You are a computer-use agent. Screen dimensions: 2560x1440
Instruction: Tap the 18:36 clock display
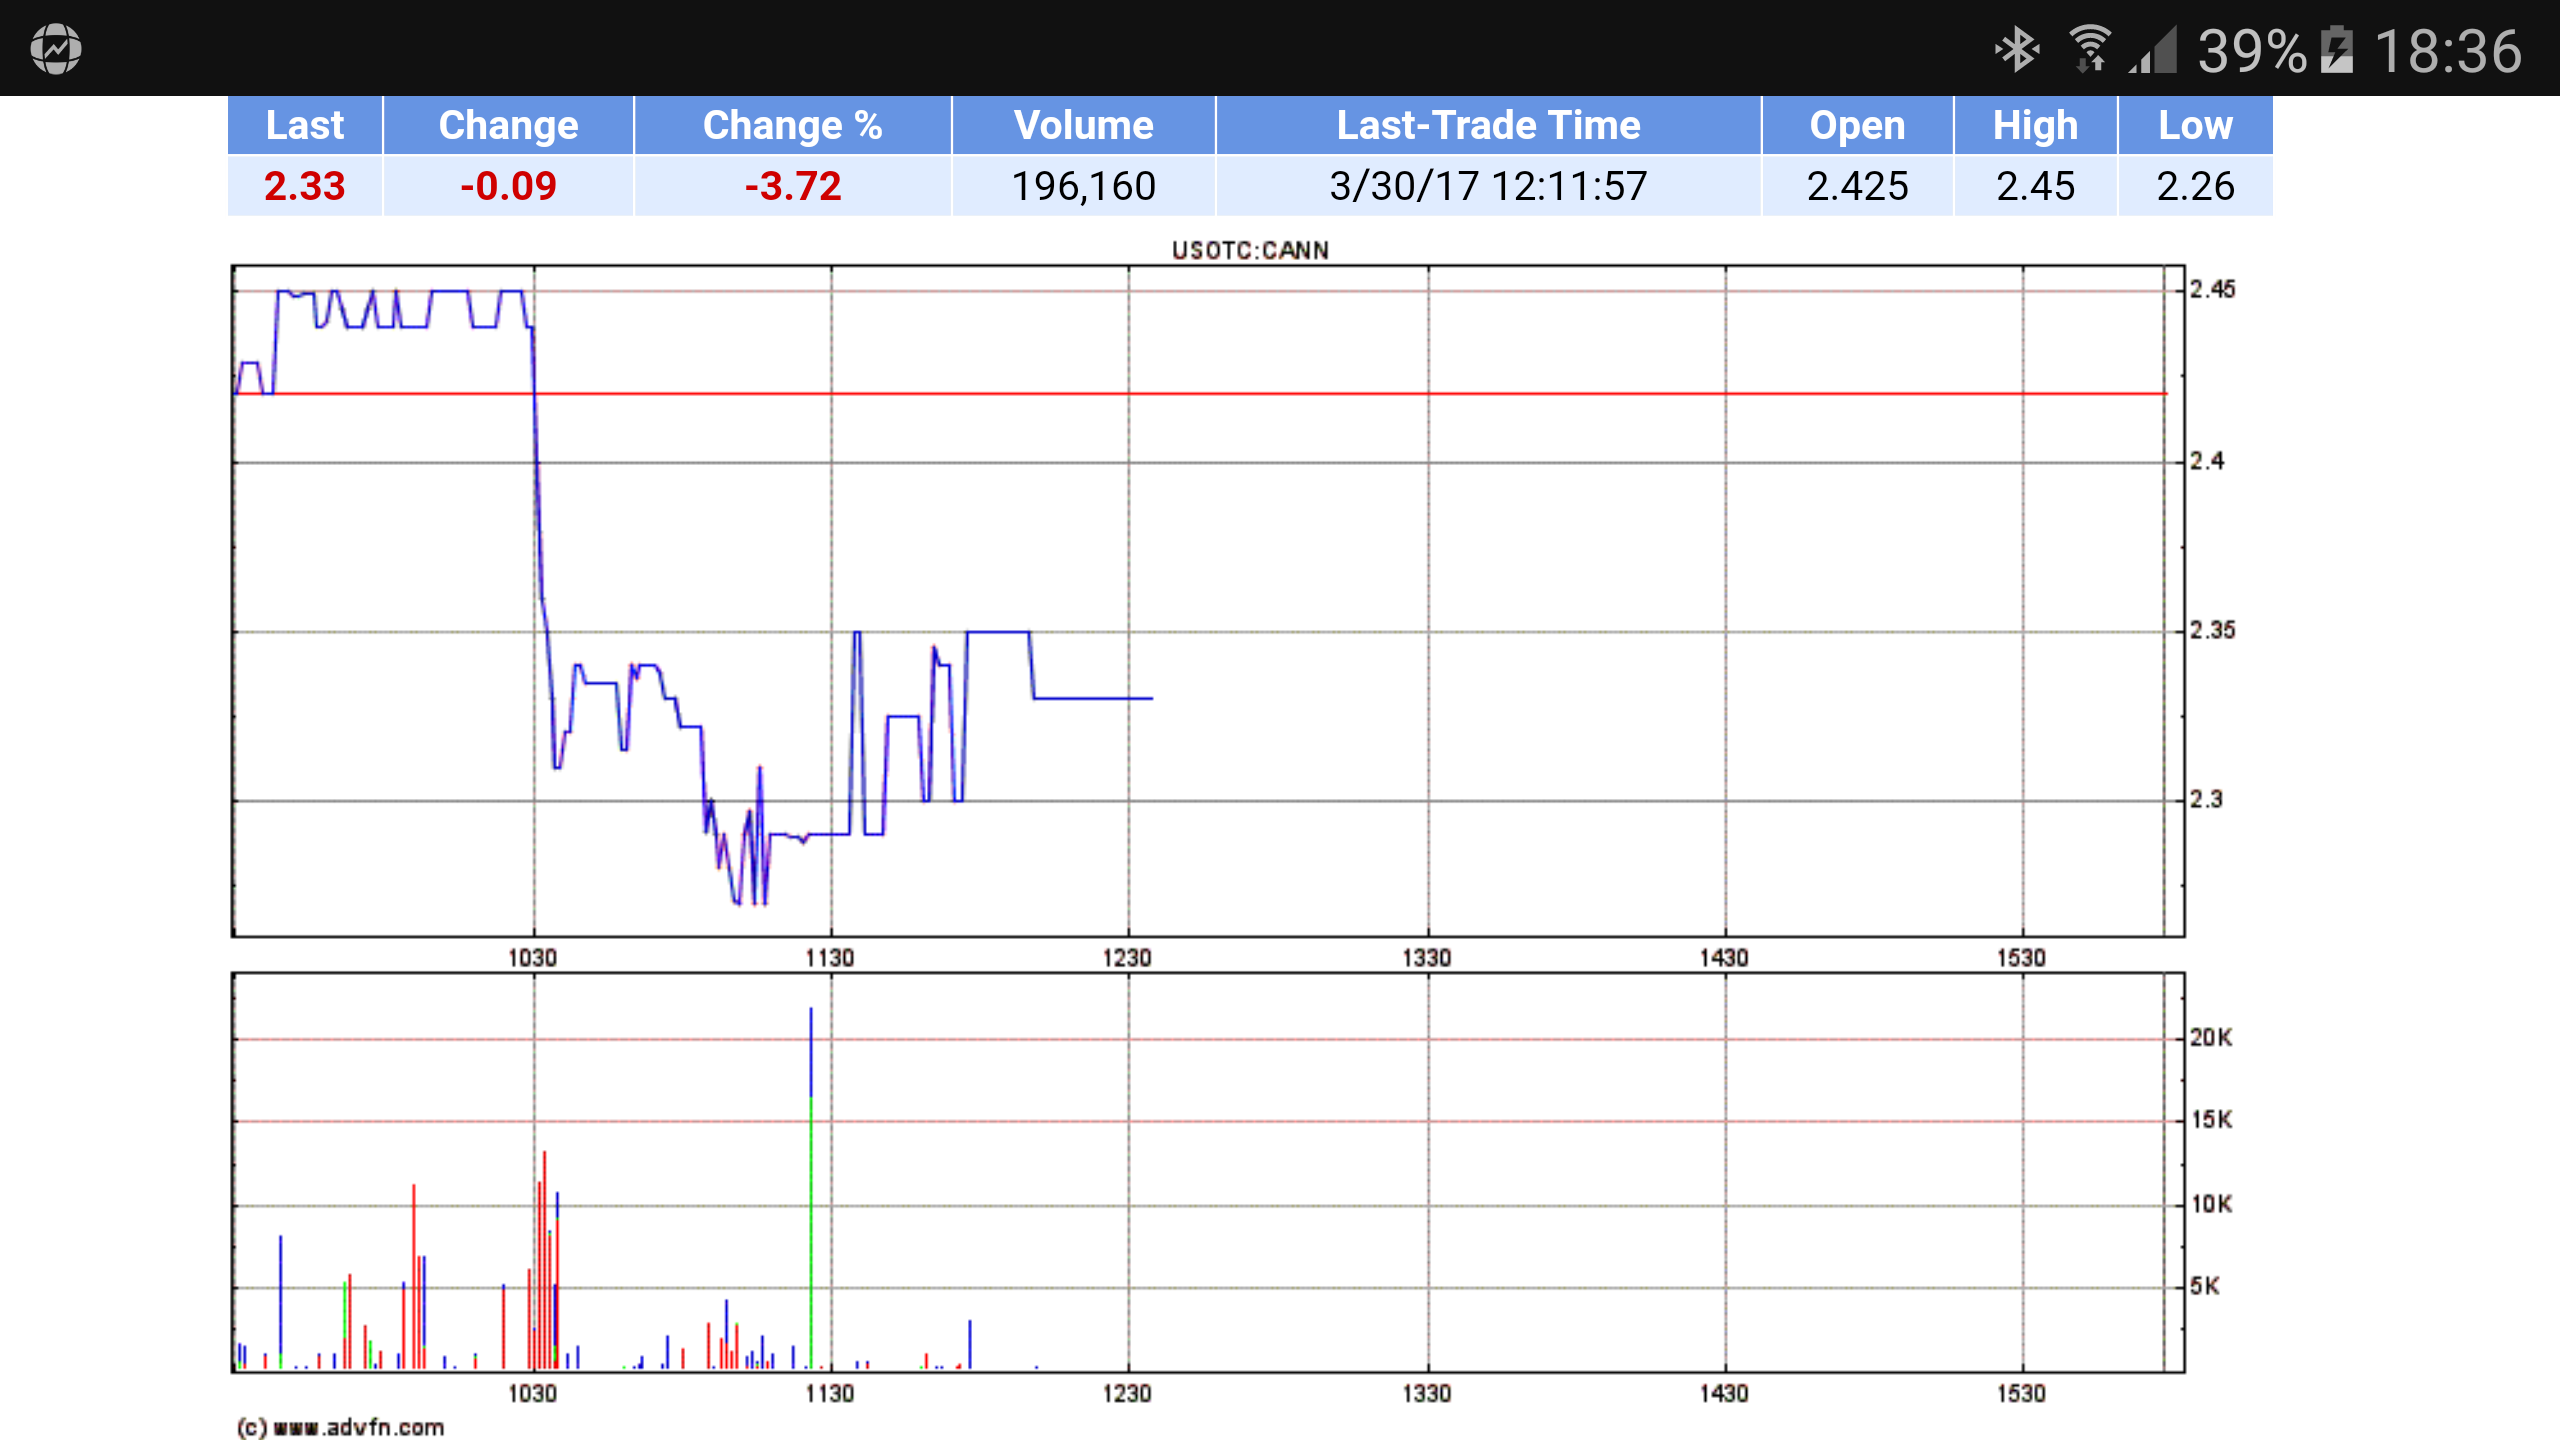pos(2448,51)
